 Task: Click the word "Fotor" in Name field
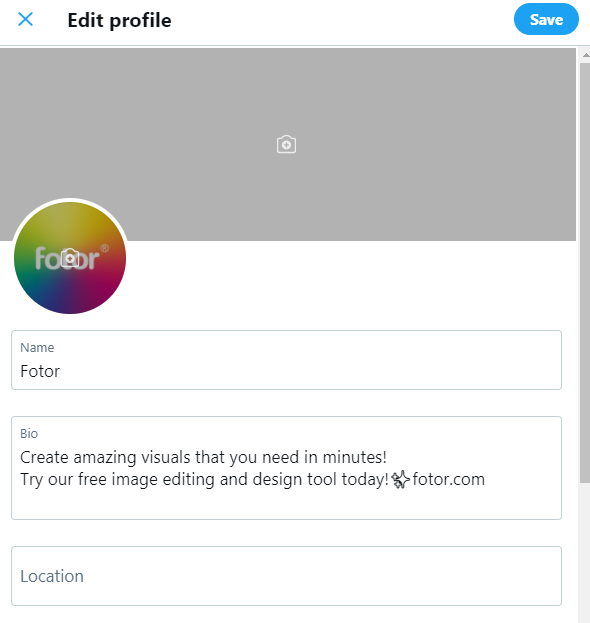click(x=40, y=371)
